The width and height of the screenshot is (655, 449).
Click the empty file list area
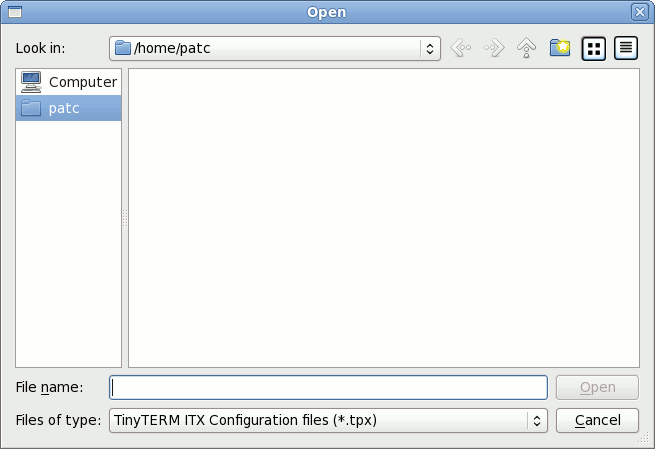click(x=384, y=218)
